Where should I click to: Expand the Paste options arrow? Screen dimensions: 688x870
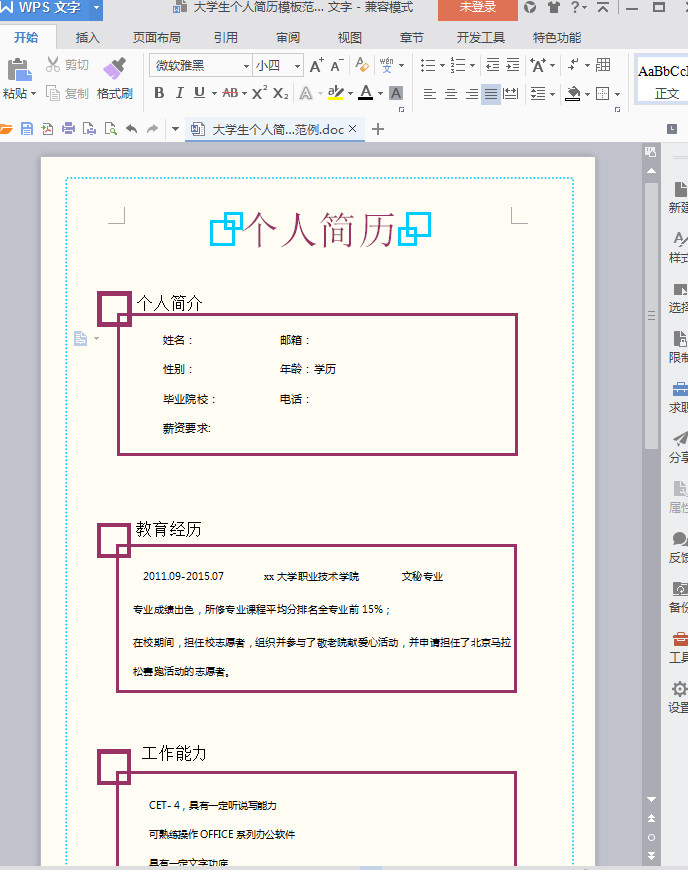point(34,94)
